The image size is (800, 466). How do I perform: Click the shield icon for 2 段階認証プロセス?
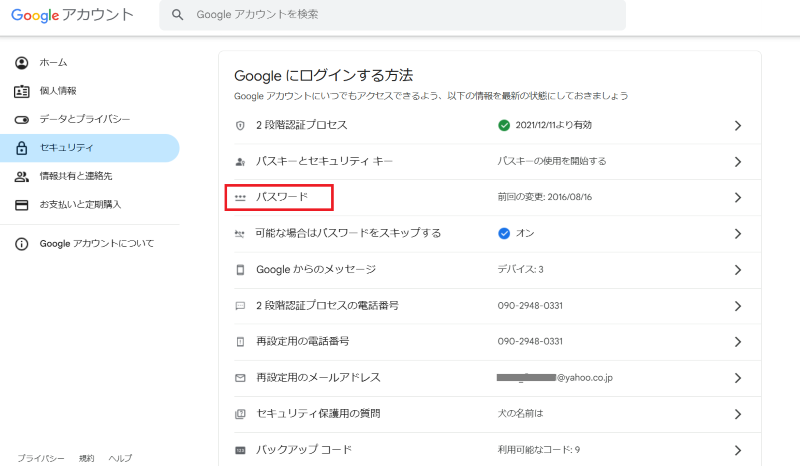pos(240,126)
